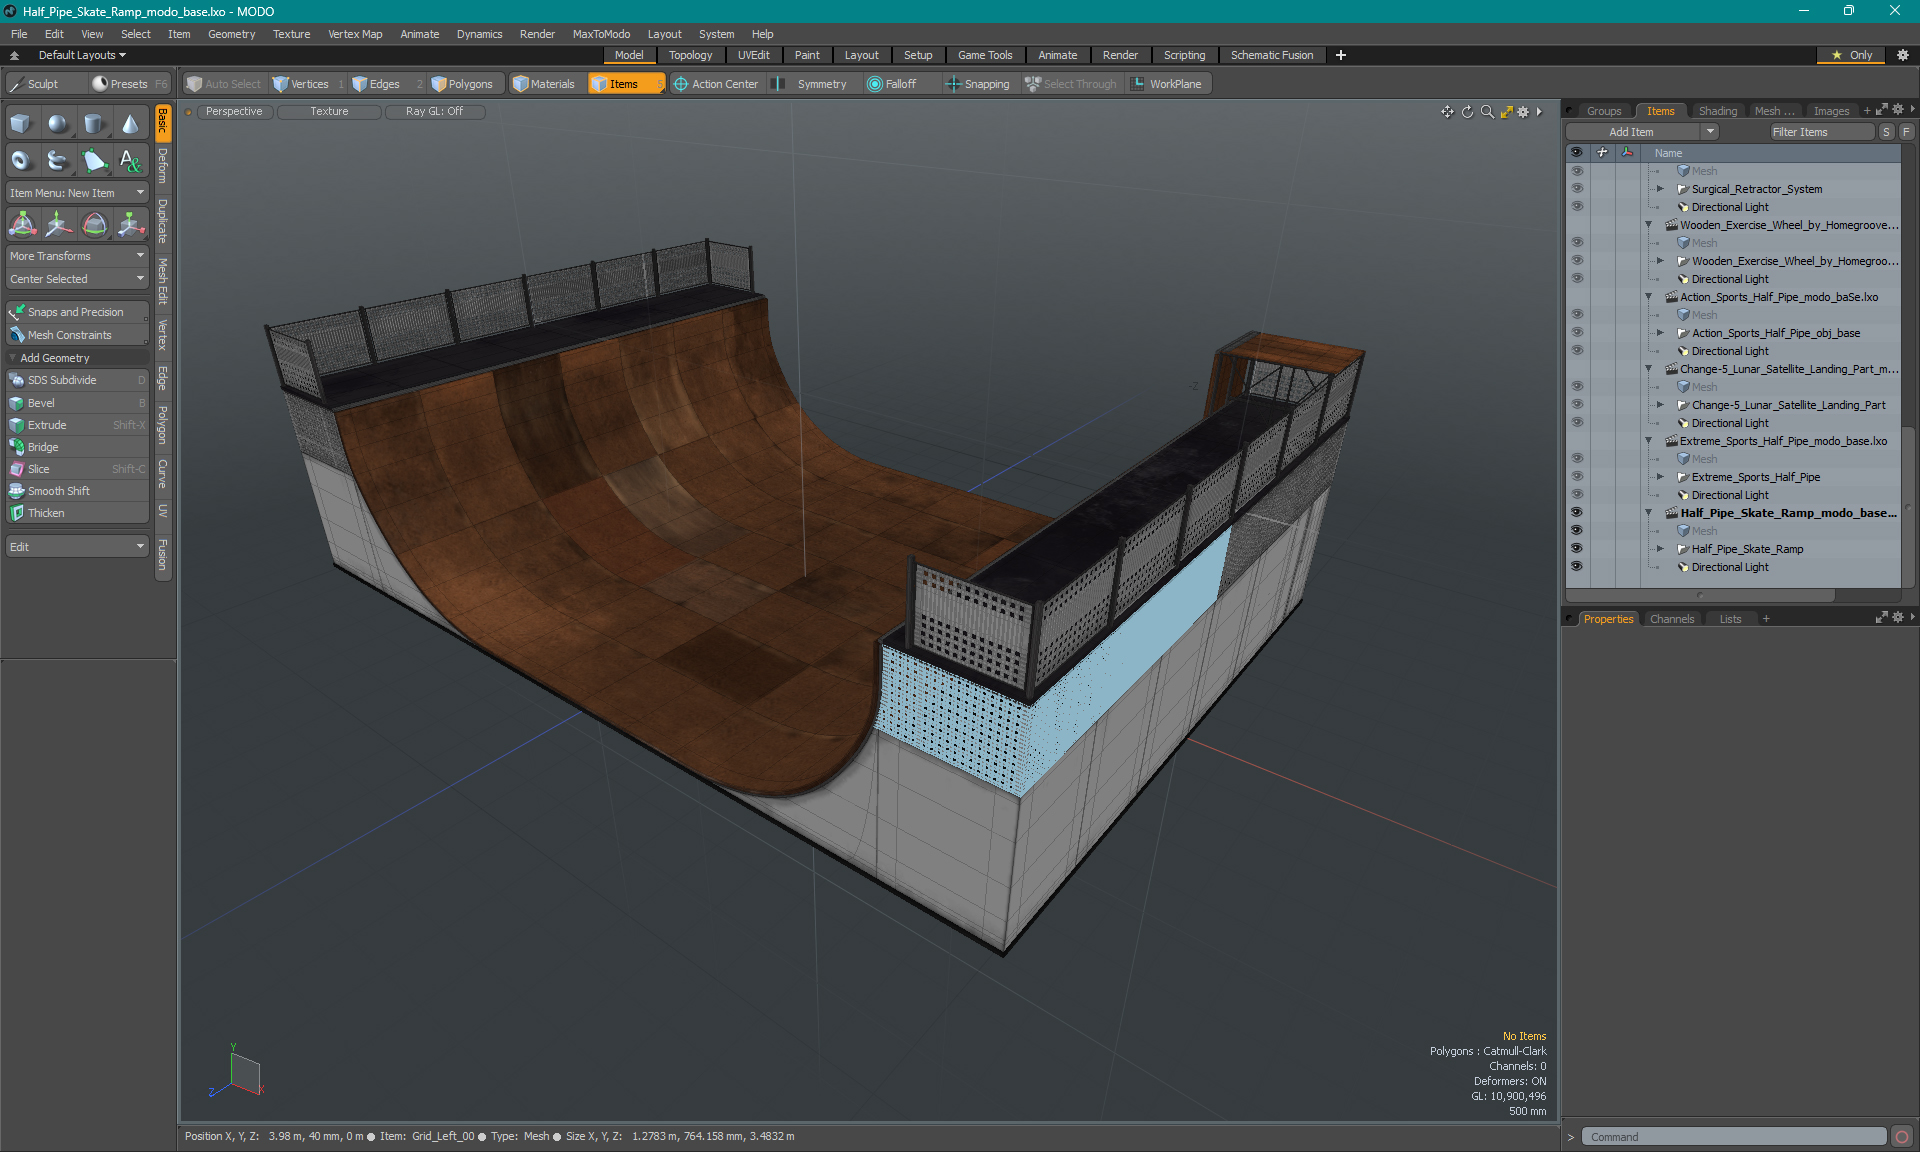Open the Geometry menu
The height and width of the screenshot is (1152, 1920).
231,34
